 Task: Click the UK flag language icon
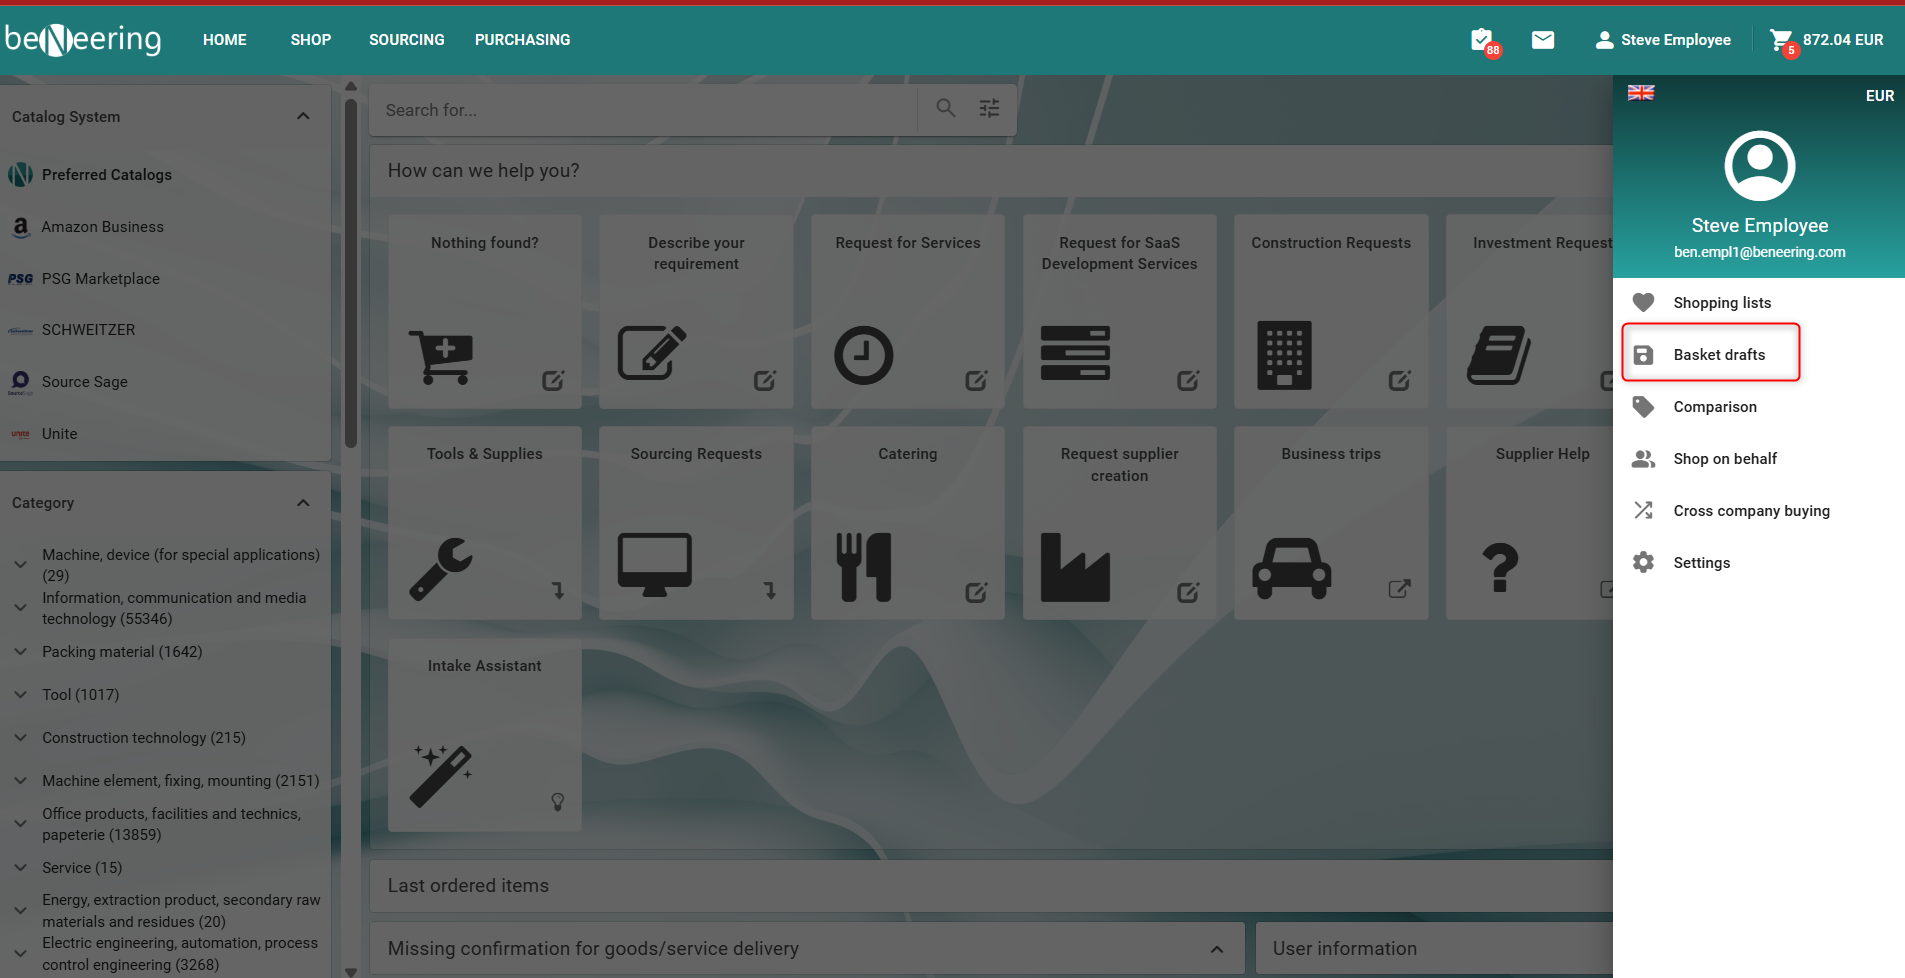click(x=1641, y=93)
